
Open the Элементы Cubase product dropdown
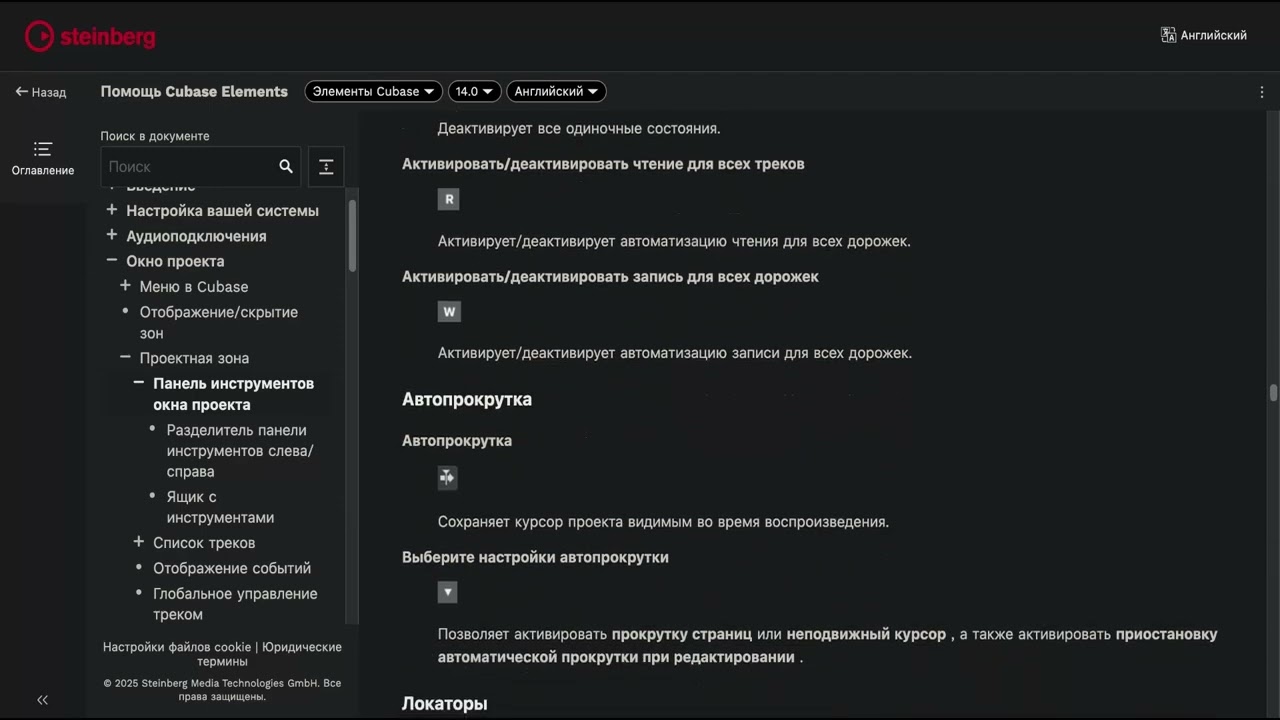[373, 91]
